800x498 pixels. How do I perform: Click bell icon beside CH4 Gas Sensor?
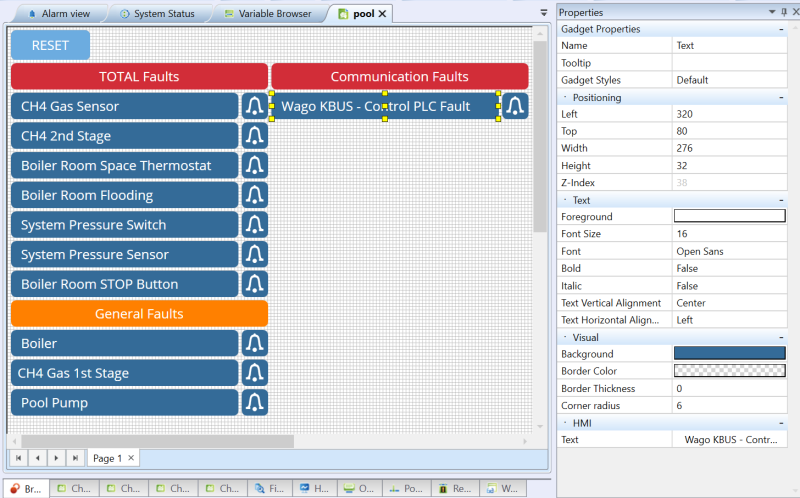[255, 106]
